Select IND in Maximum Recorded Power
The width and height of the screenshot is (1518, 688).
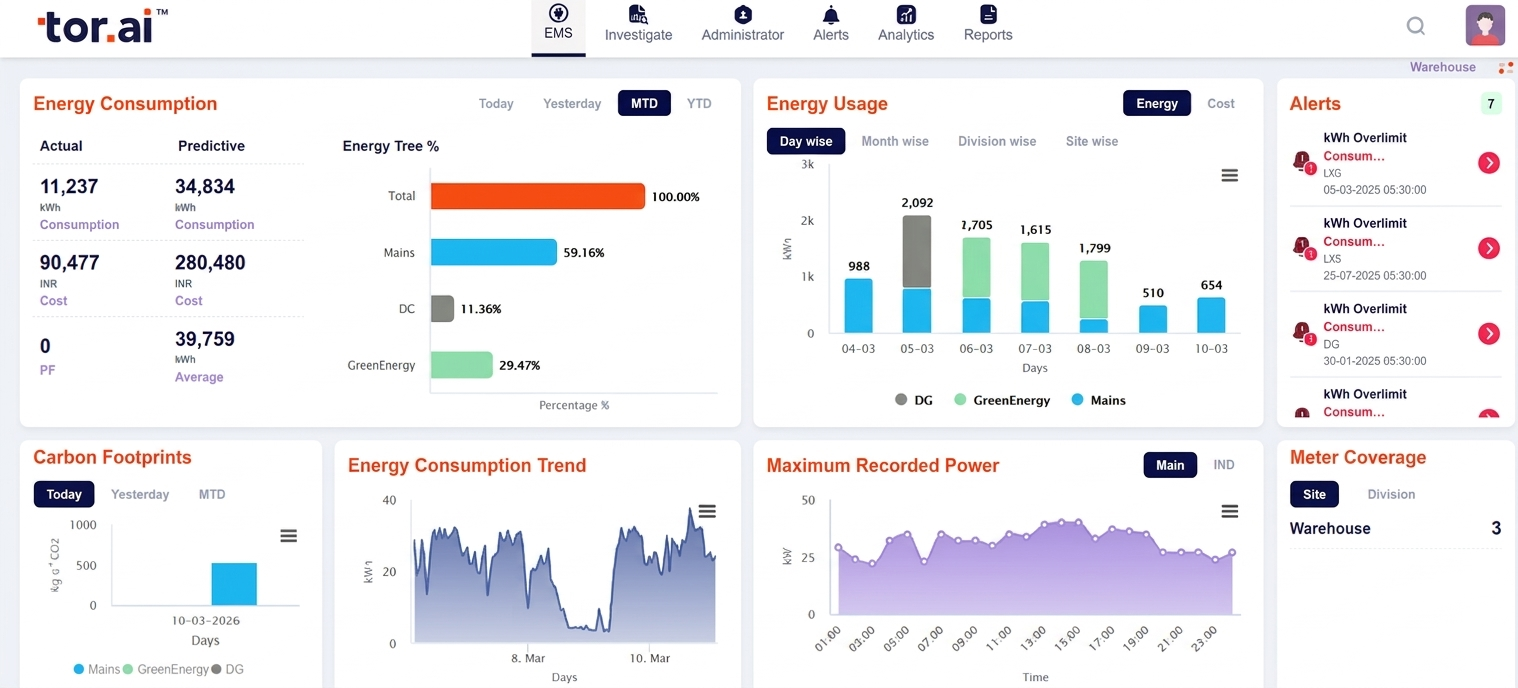[x=1225, y=465]
